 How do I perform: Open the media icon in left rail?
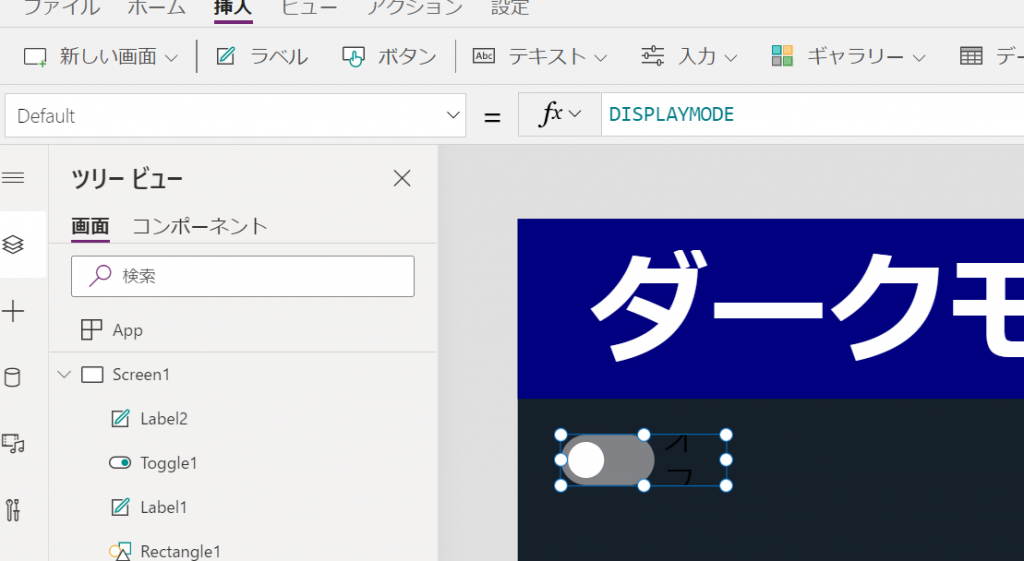[13, 443]
